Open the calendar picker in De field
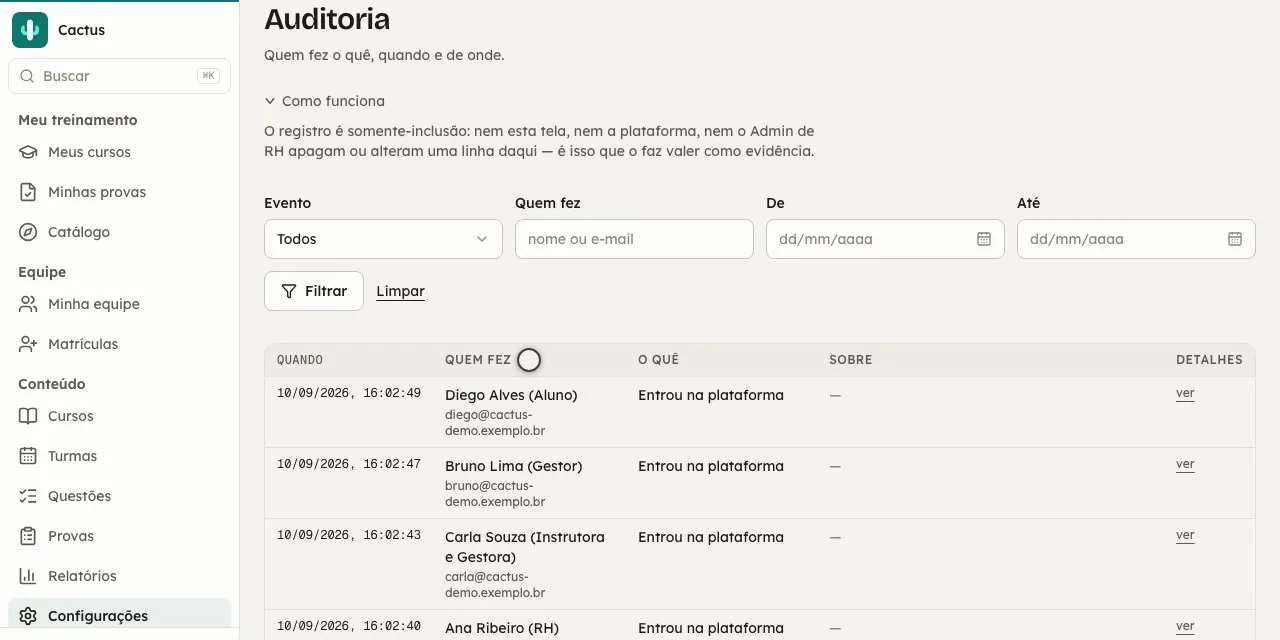This screenshot has height=640, width=1280. [984, 239]
